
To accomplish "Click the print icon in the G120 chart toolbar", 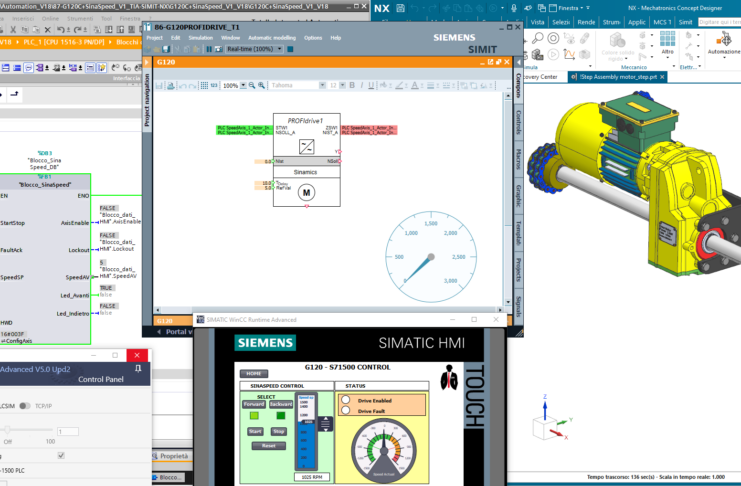I will click(171, 86).
